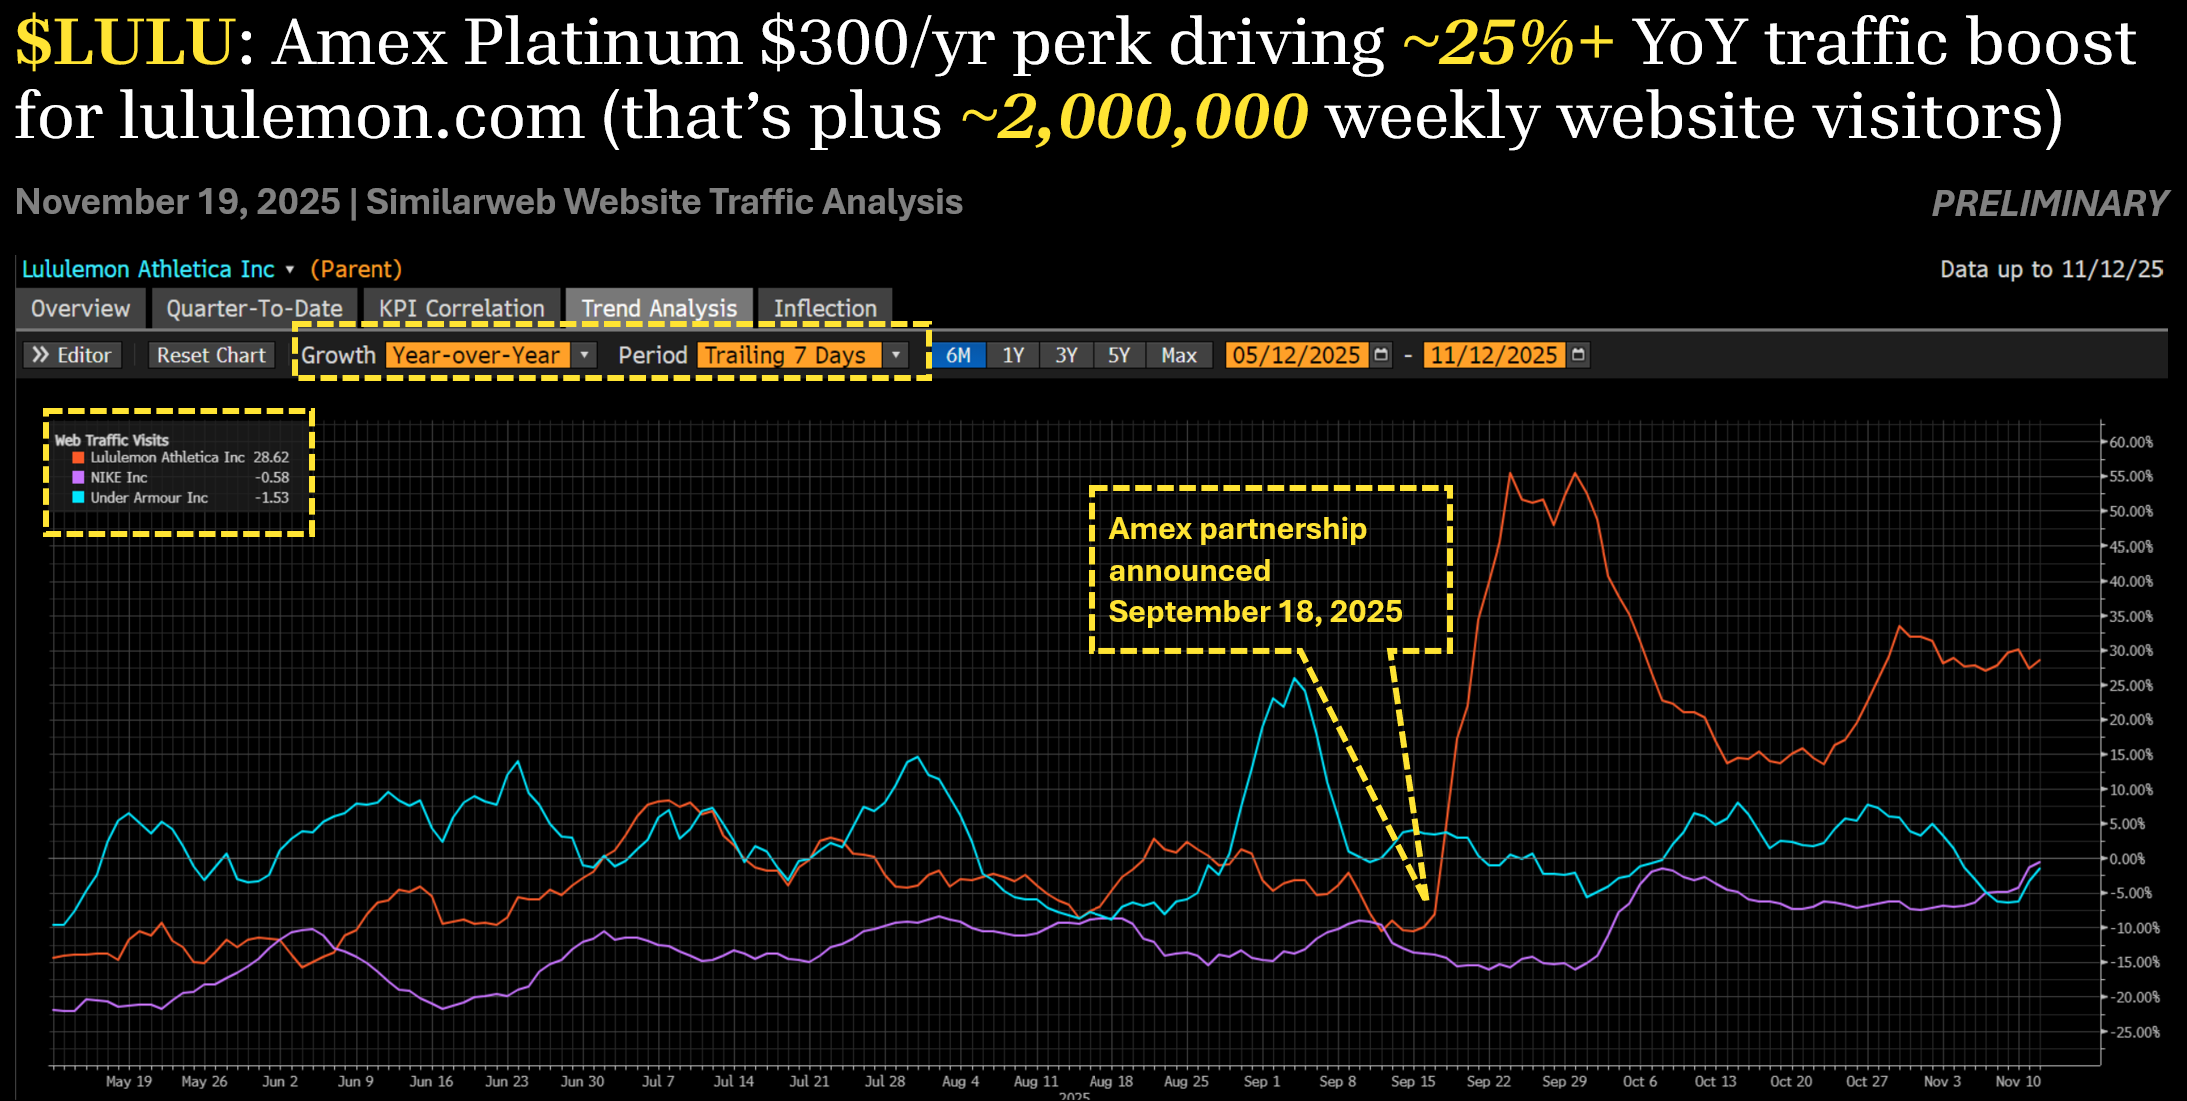Open Lululemon Athletica Inc company selector arrow
Screen dimensions: 2187x1101
[290, 270]
